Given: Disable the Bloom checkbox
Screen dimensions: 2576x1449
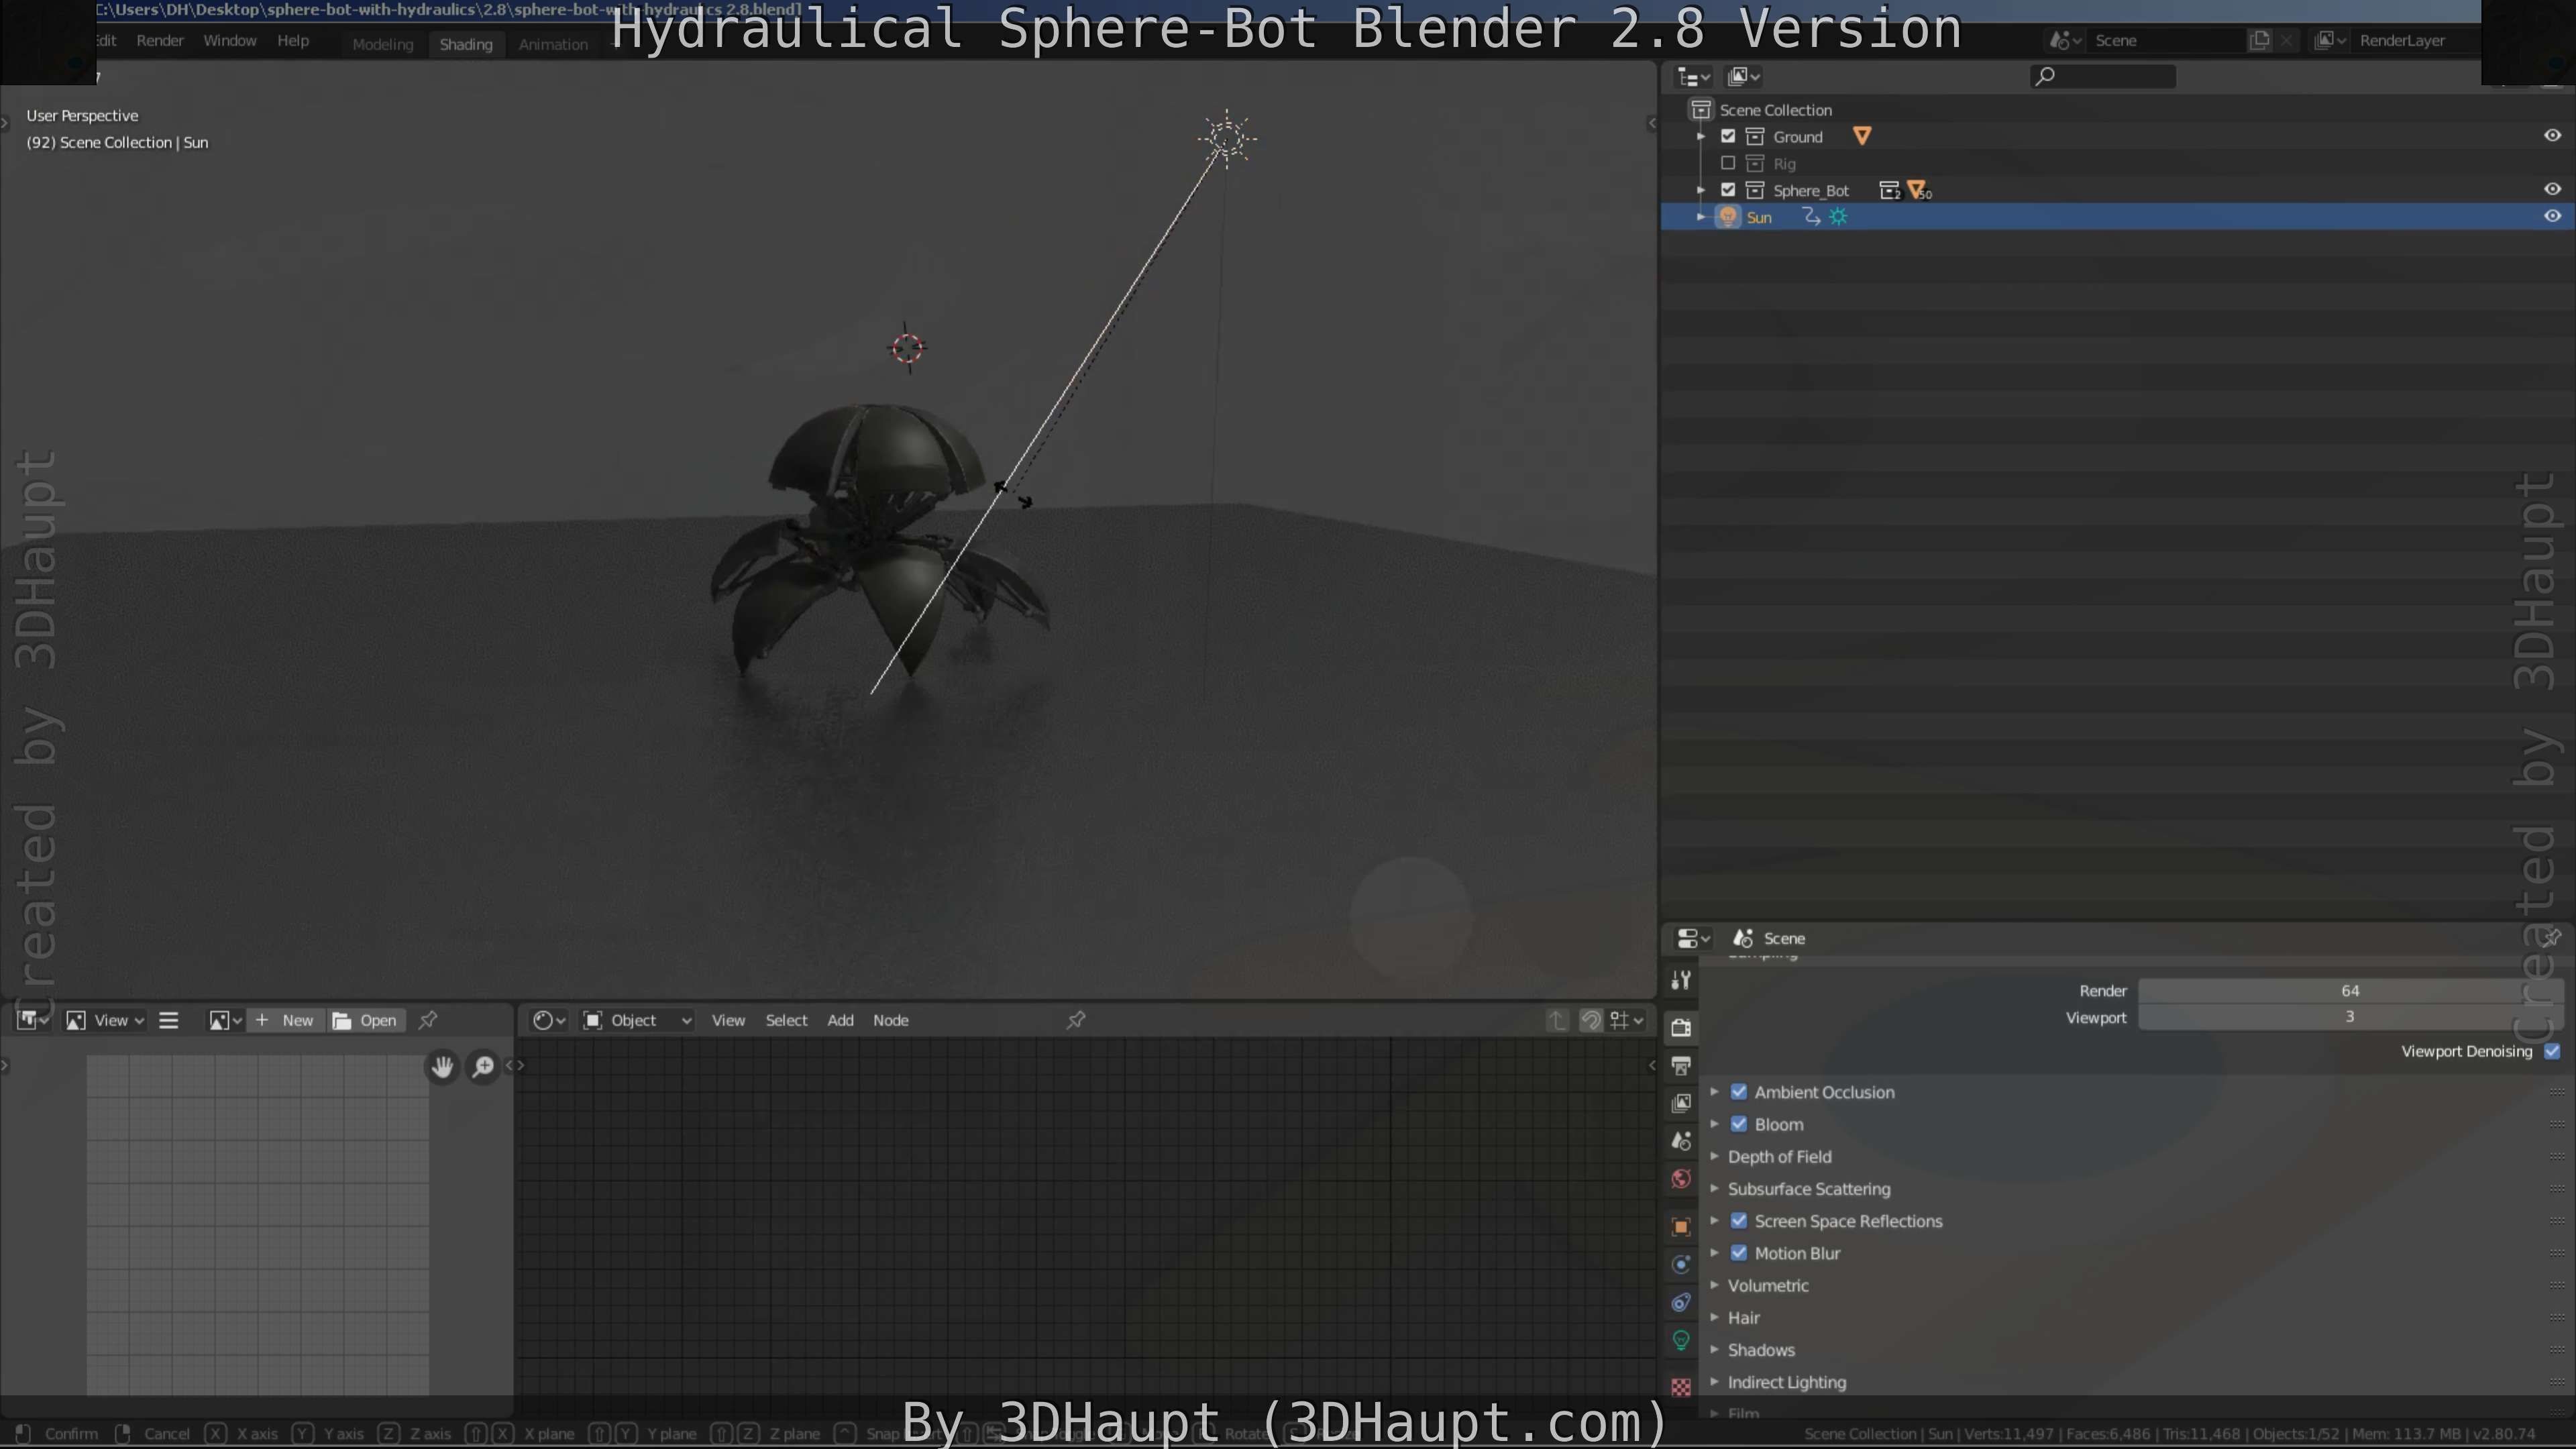Looking at the screenshot, I should pyautogui.click(x=1739, y=1124).
